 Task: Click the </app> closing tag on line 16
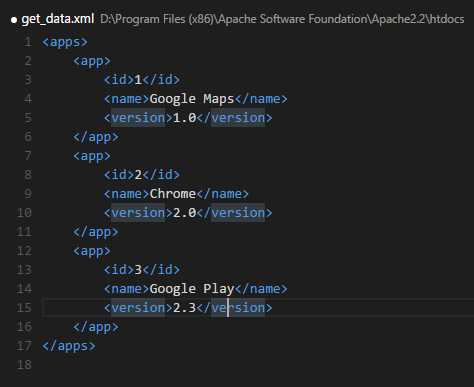click(96, 327)
